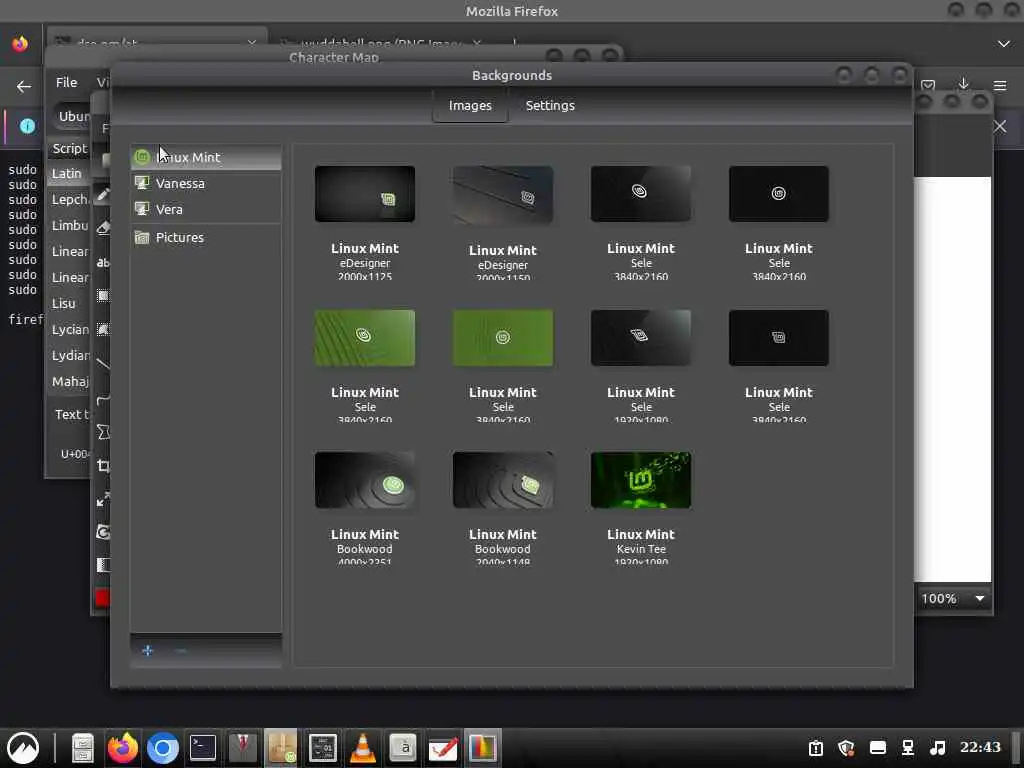1024x768 pixels.
Task: Switch to Character Map taskbar item
Action: [404, 748]
